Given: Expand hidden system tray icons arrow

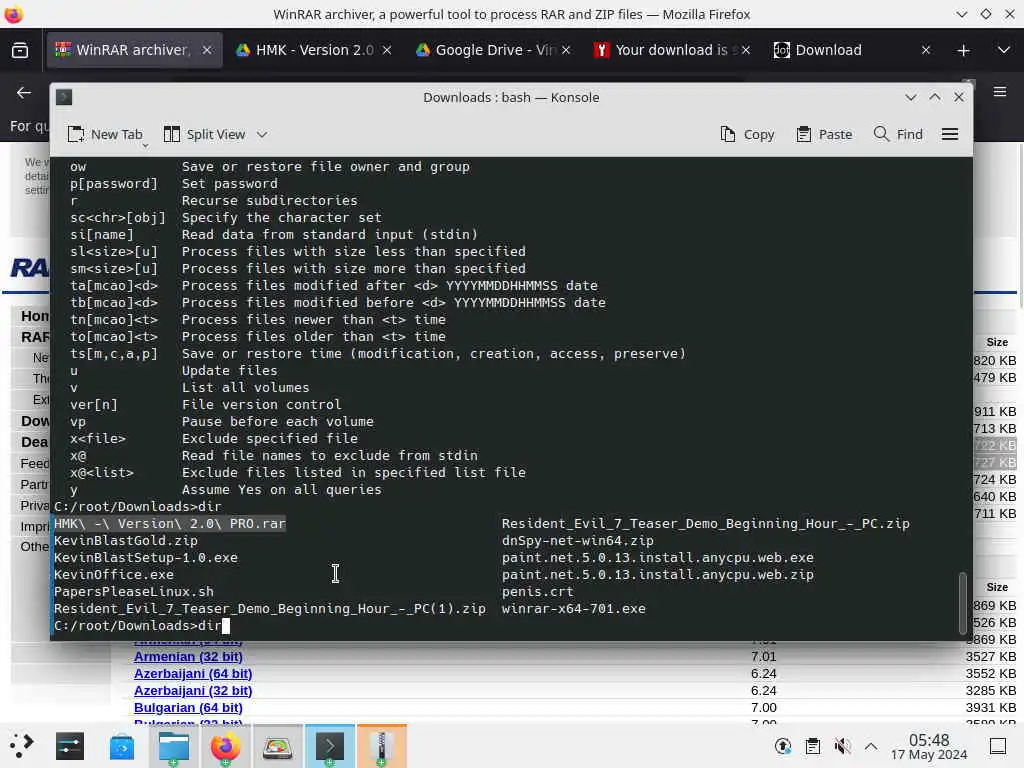Looking at the screenshot, I should (871, 746).
